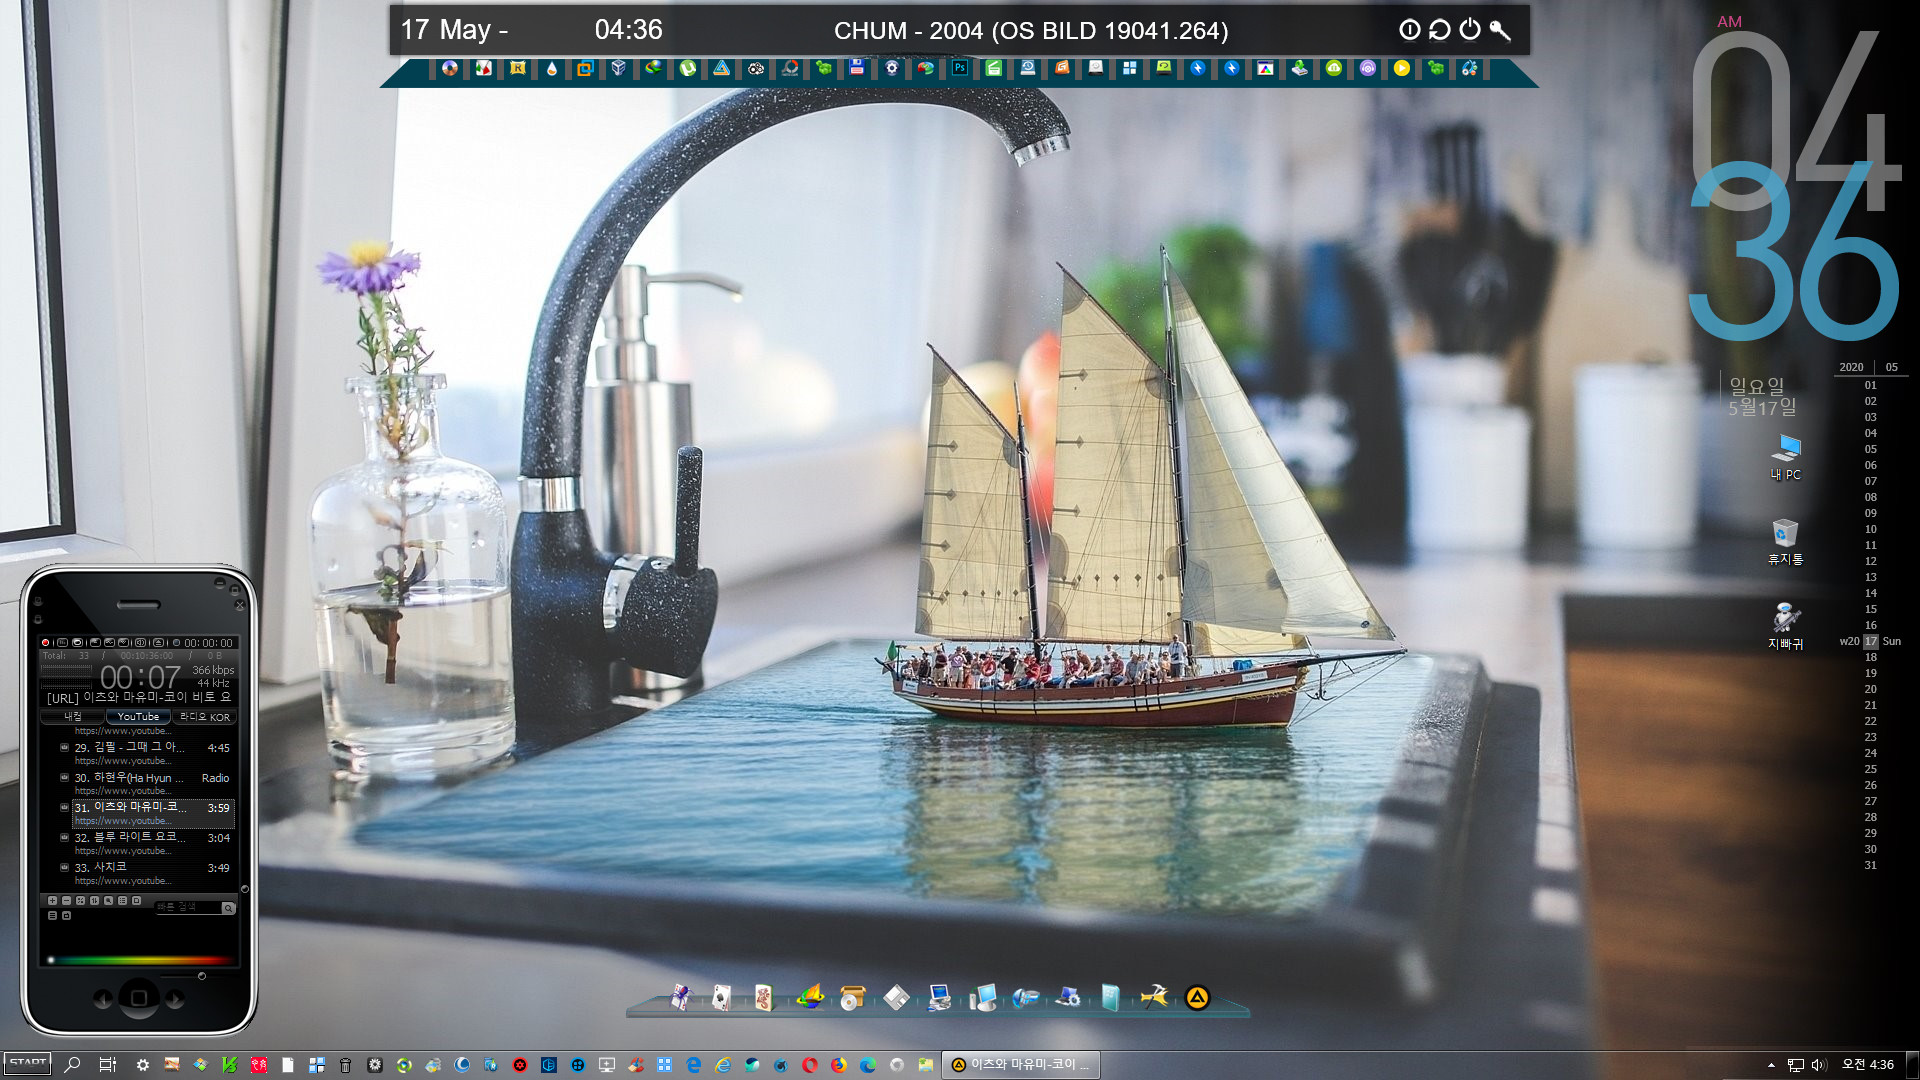1920x1080 pixels.
Task: Click the CD box icon in bottom dock
Action: click(x=852, y=997)
